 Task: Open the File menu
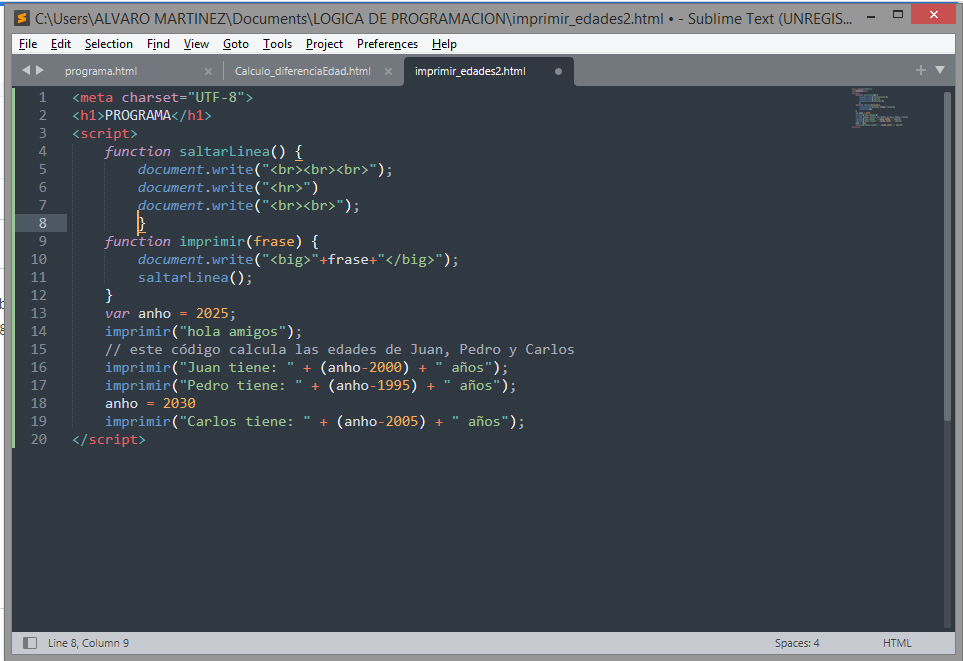coord(28,44)
